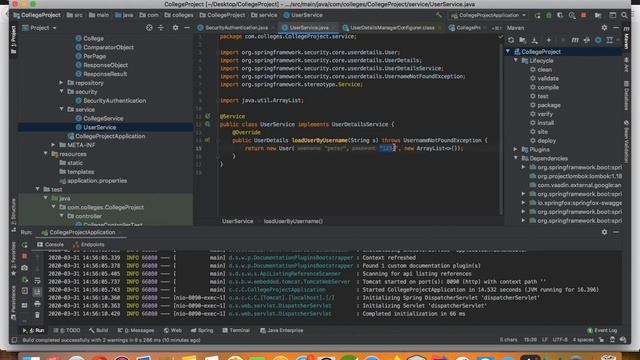Click the collapse all icon in Project panel
This screenshot has height=360, width=640.
(161, 28)
